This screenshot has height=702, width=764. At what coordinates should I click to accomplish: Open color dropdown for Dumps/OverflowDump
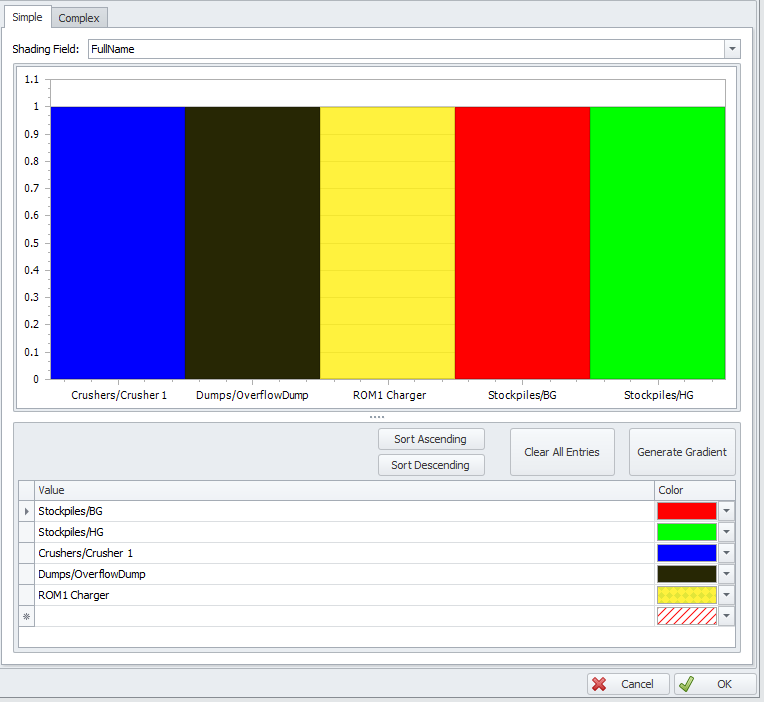[726, 574]
